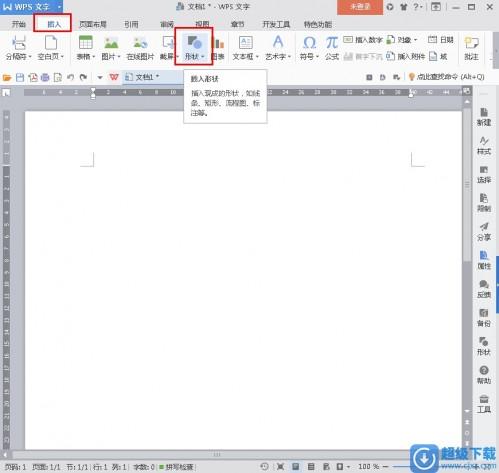The width and height of the screenshot is (499, 473).
Task: Click the print icon in quick toolbar
Action: [45, 77]
